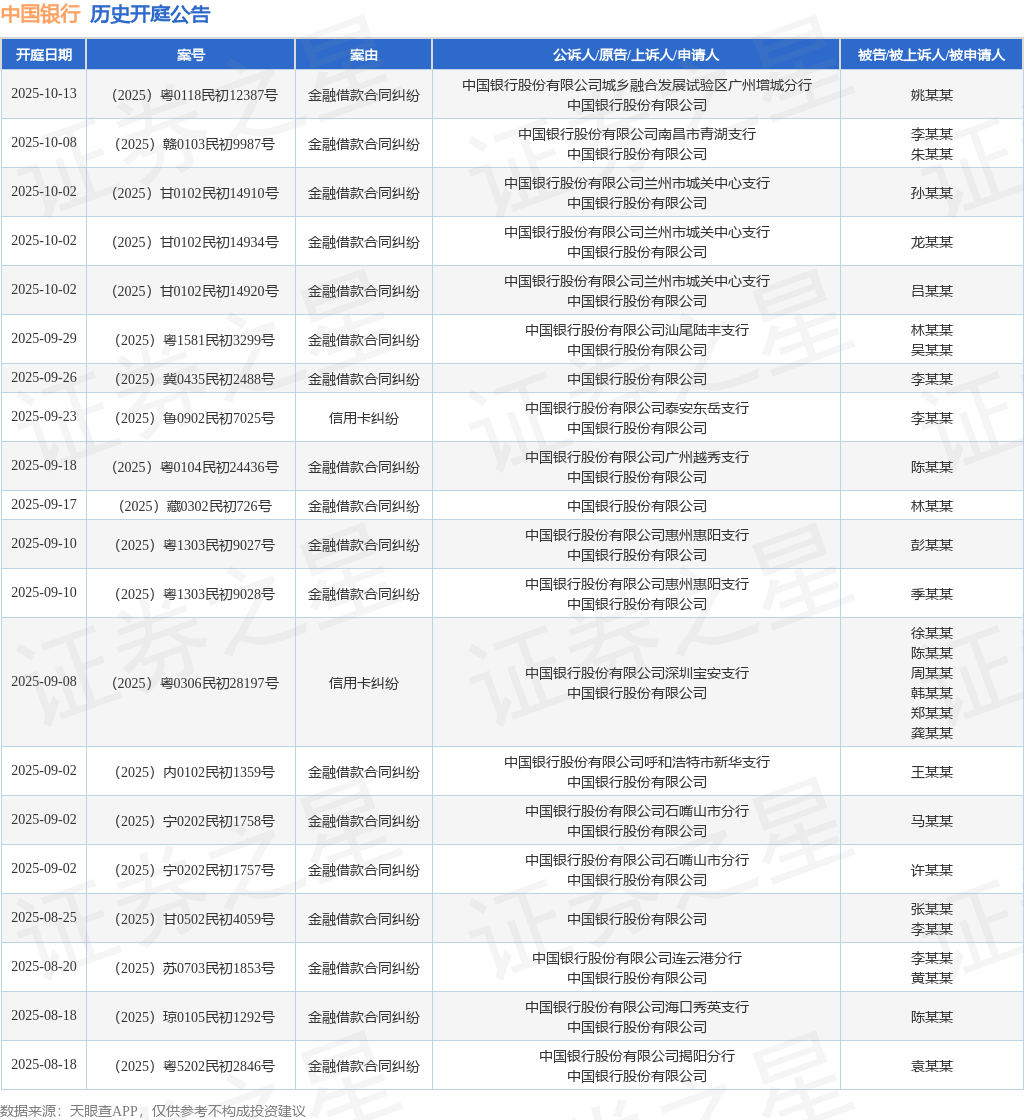Select case number (2025)赣0103民初9987号
The image size is (1024, 1120).
[194, 144]
